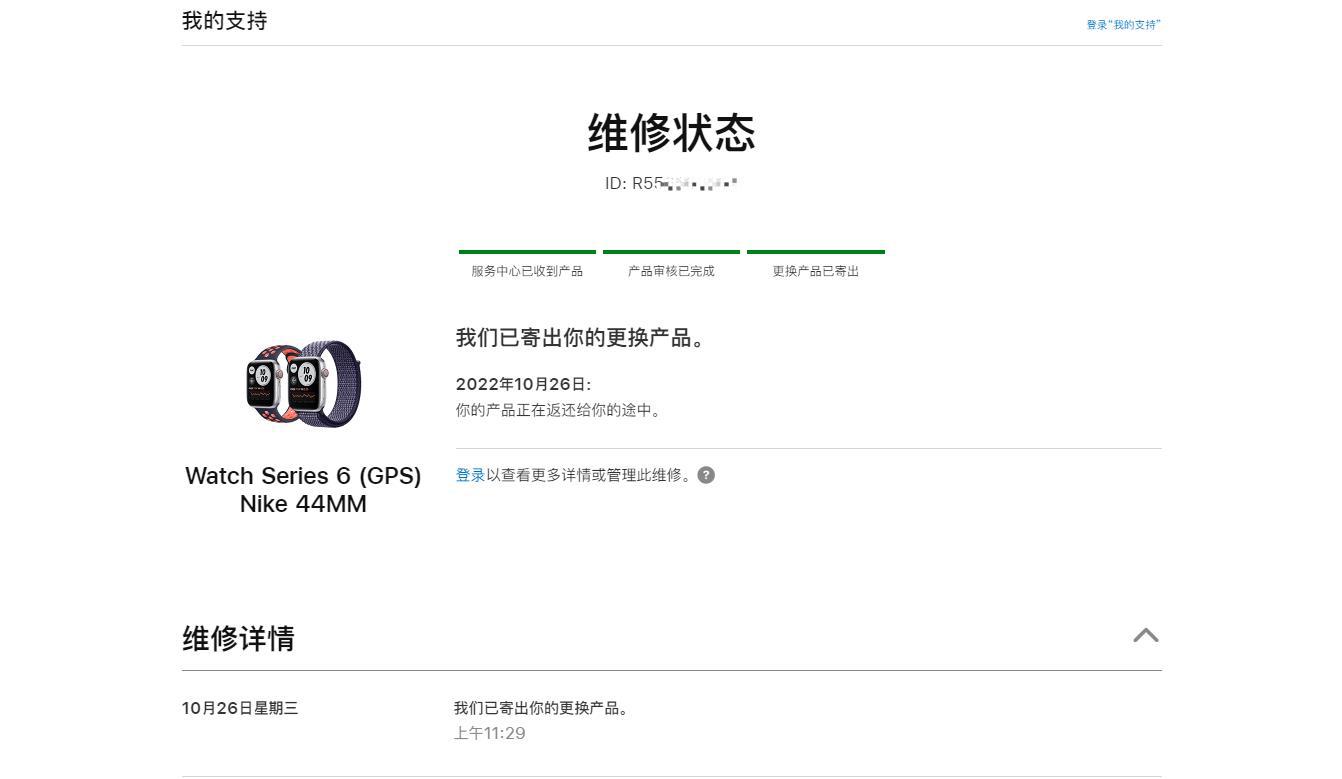Click the question mark help icon

(x=706, y=475)
